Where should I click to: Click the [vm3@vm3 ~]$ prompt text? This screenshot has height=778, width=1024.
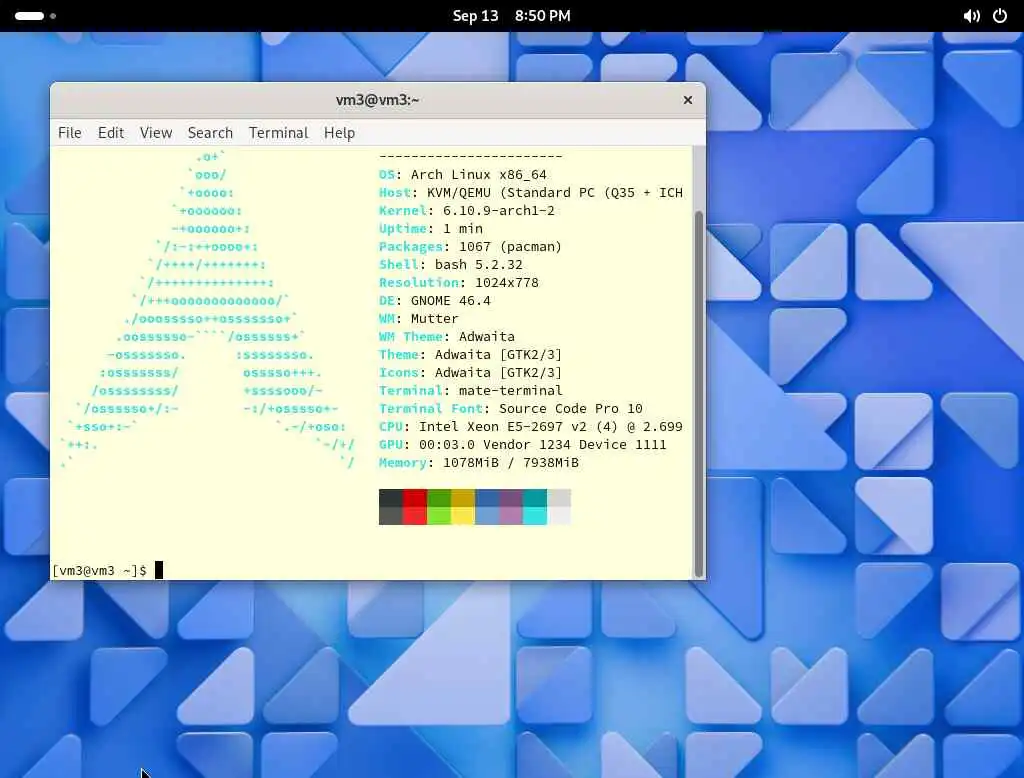coord(99,570)
